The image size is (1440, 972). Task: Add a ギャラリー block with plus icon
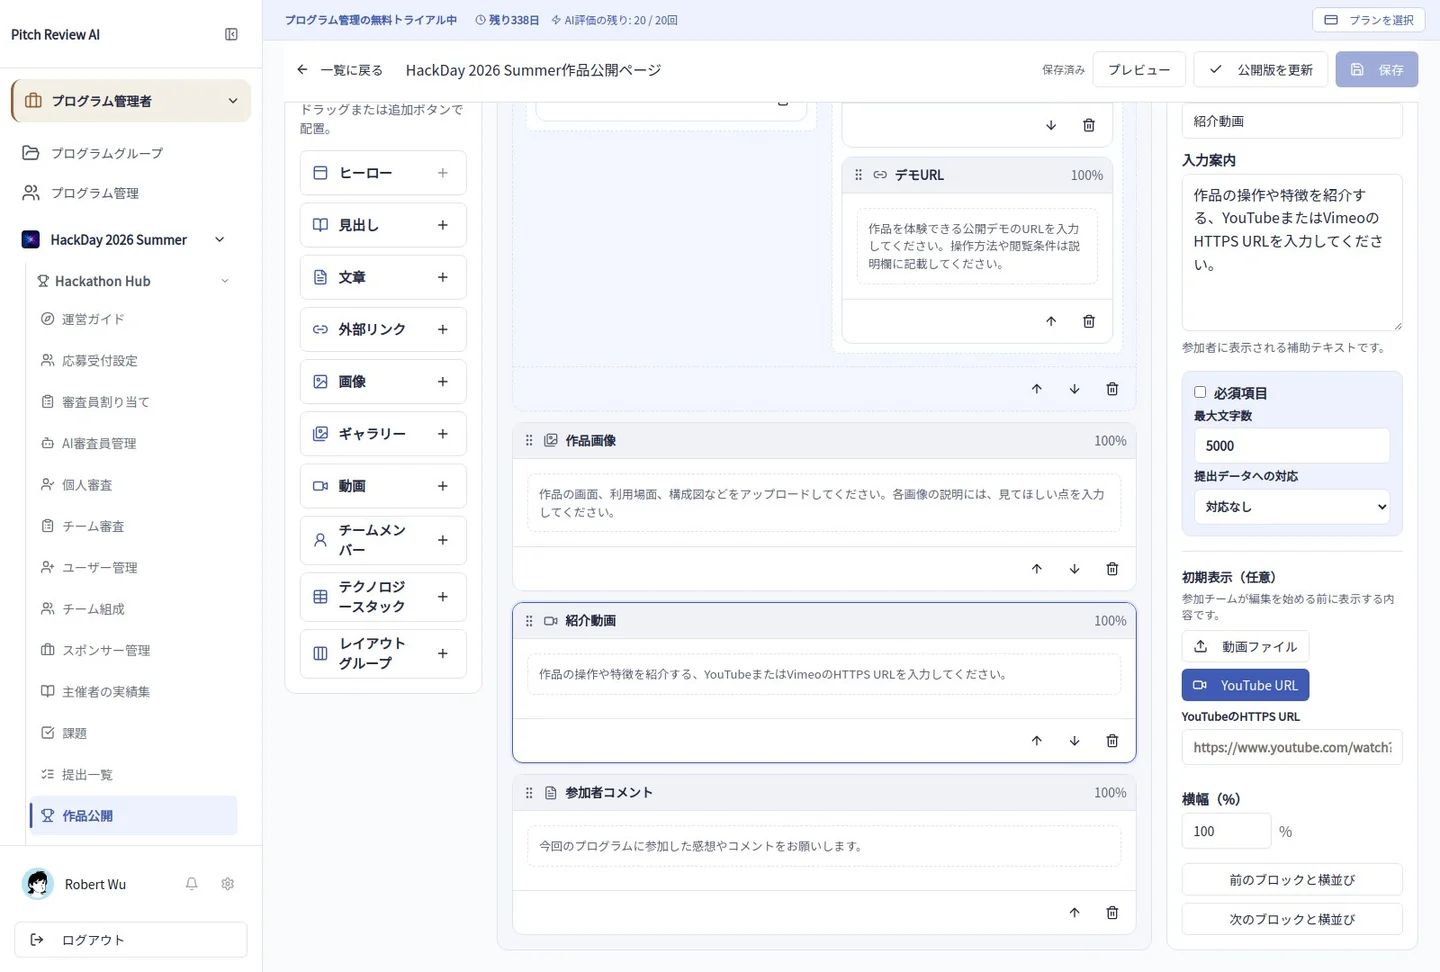pyautogui.click(x=443, y=434)
